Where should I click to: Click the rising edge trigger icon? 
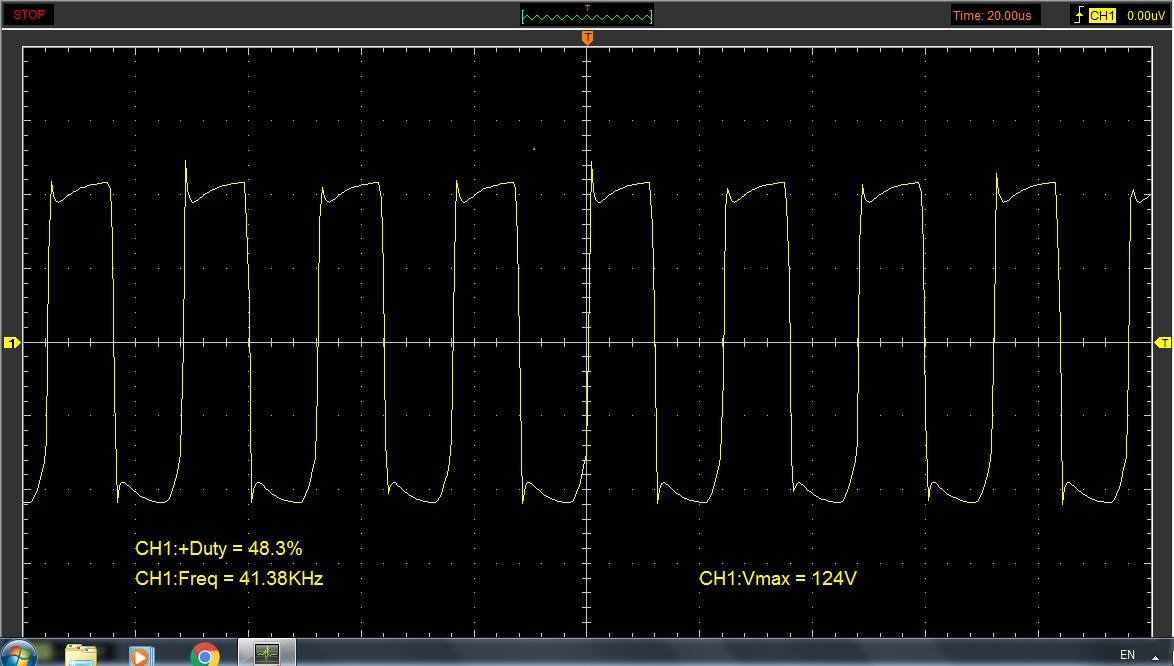tap(1078, 15)
